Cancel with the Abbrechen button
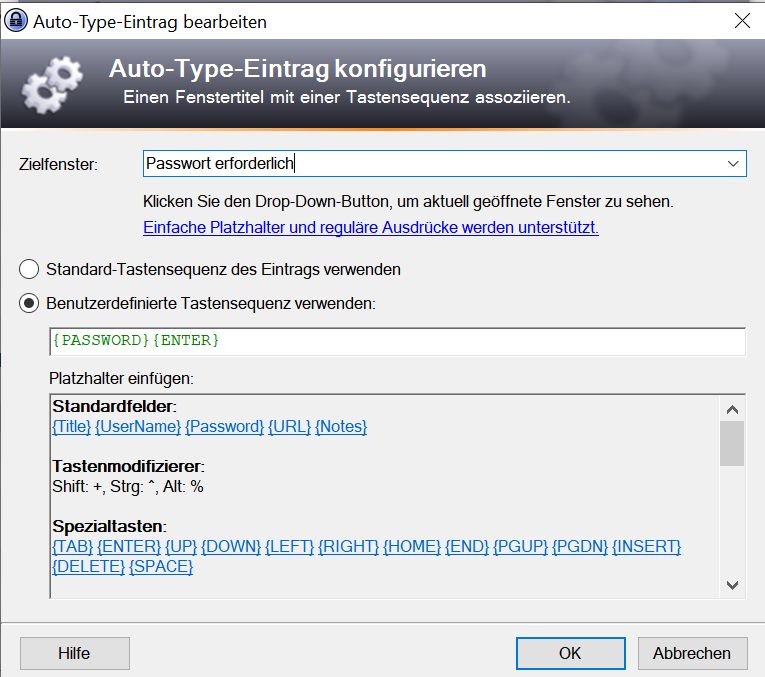 pyautogui.click(x=692, y=653)
